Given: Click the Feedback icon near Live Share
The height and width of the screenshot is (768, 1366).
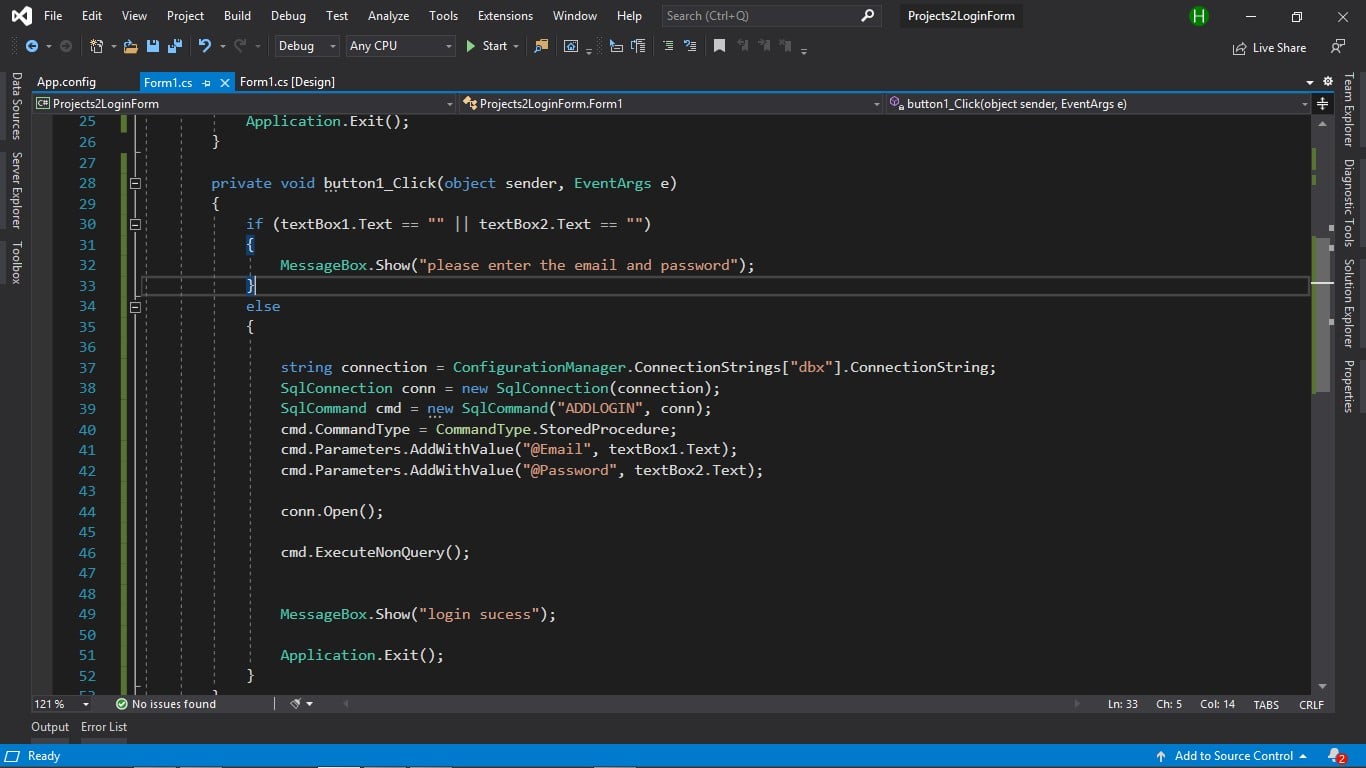Looking at the screenshot, I should 1338,46.
